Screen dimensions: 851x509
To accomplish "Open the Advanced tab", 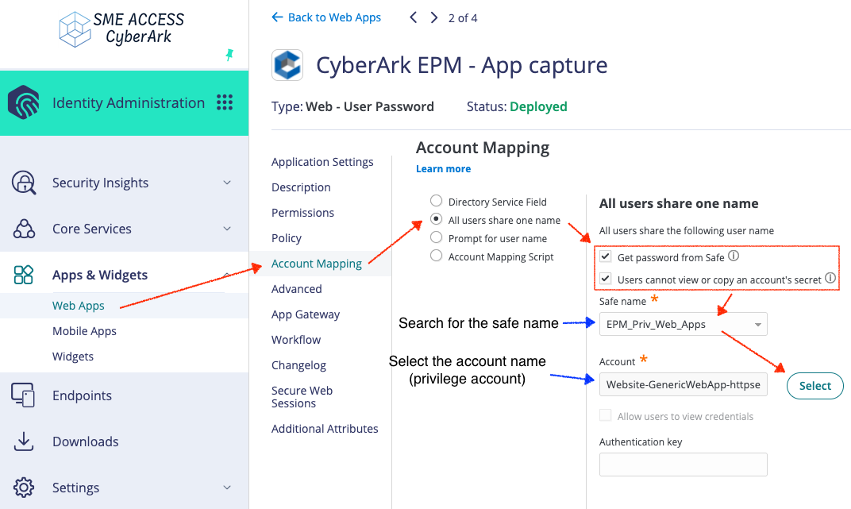I will point(296,289).
